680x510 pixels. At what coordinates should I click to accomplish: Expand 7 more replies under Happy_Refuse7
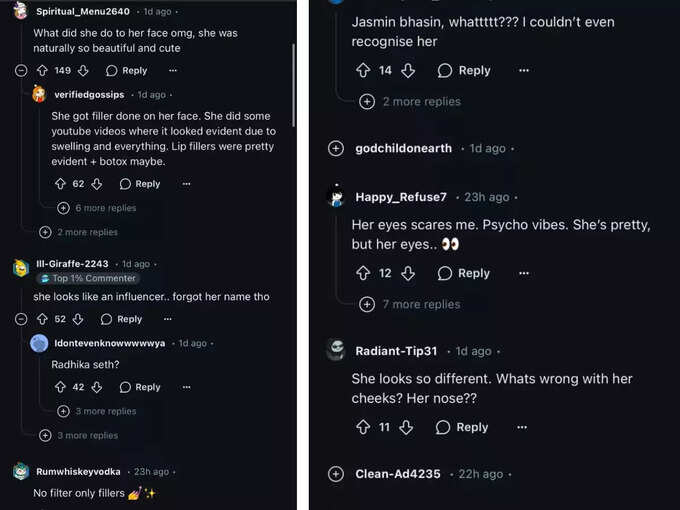pos(410,304)
